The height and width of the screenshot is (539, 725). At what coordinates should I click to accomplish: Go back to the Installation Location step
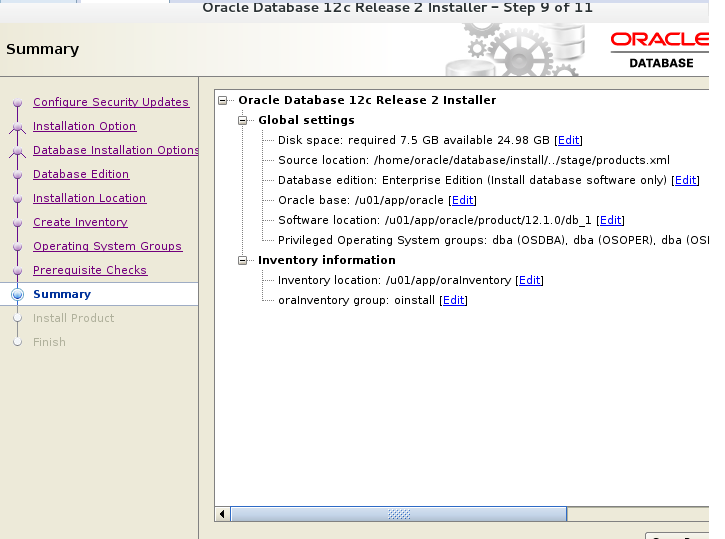pyautogui.click(x=90, y=198)
